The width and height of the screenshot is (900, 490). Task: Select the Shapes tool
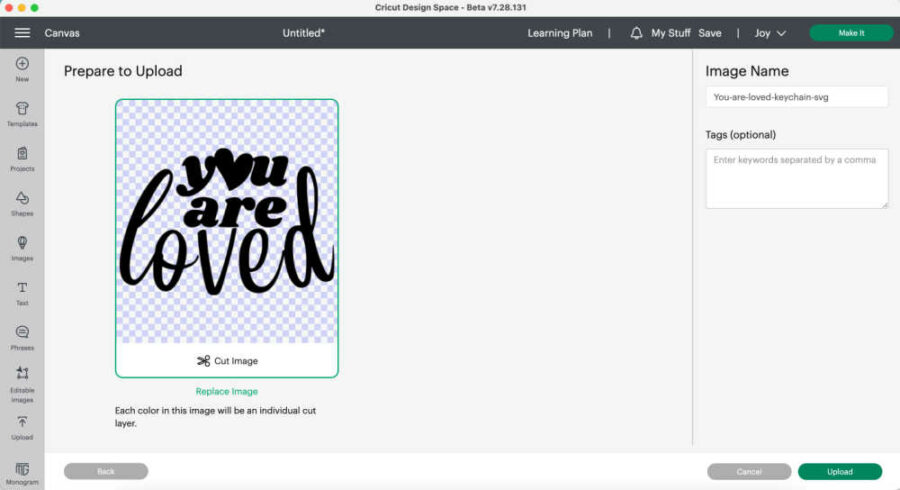pyautogui.click(x=22, y=203)
